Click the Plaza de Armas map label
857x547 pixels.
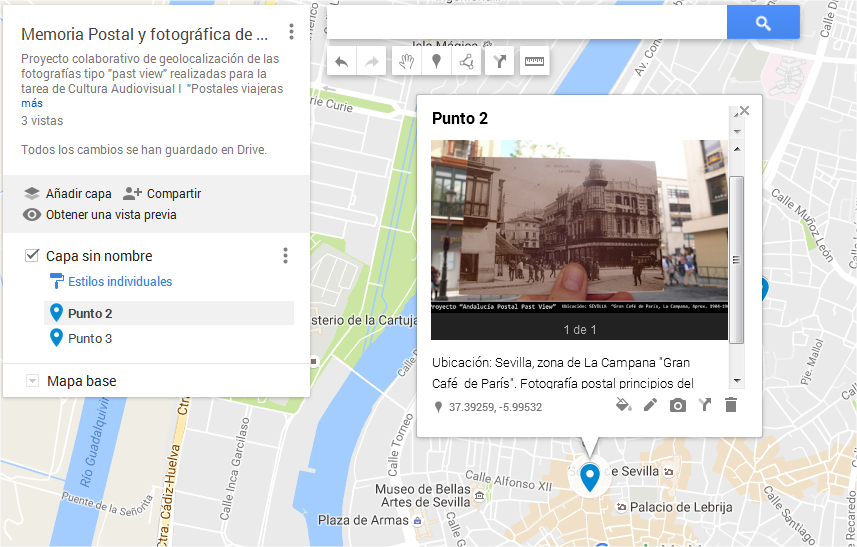[x=363, y=520]
